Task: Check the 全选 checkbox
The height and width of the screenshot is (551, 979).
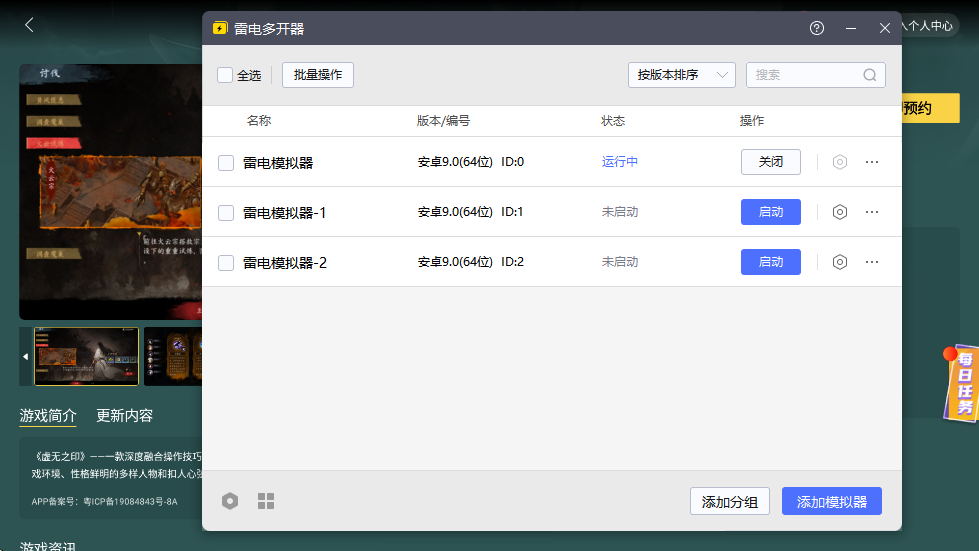Action: pyautogui.click(x=225, y=75)
